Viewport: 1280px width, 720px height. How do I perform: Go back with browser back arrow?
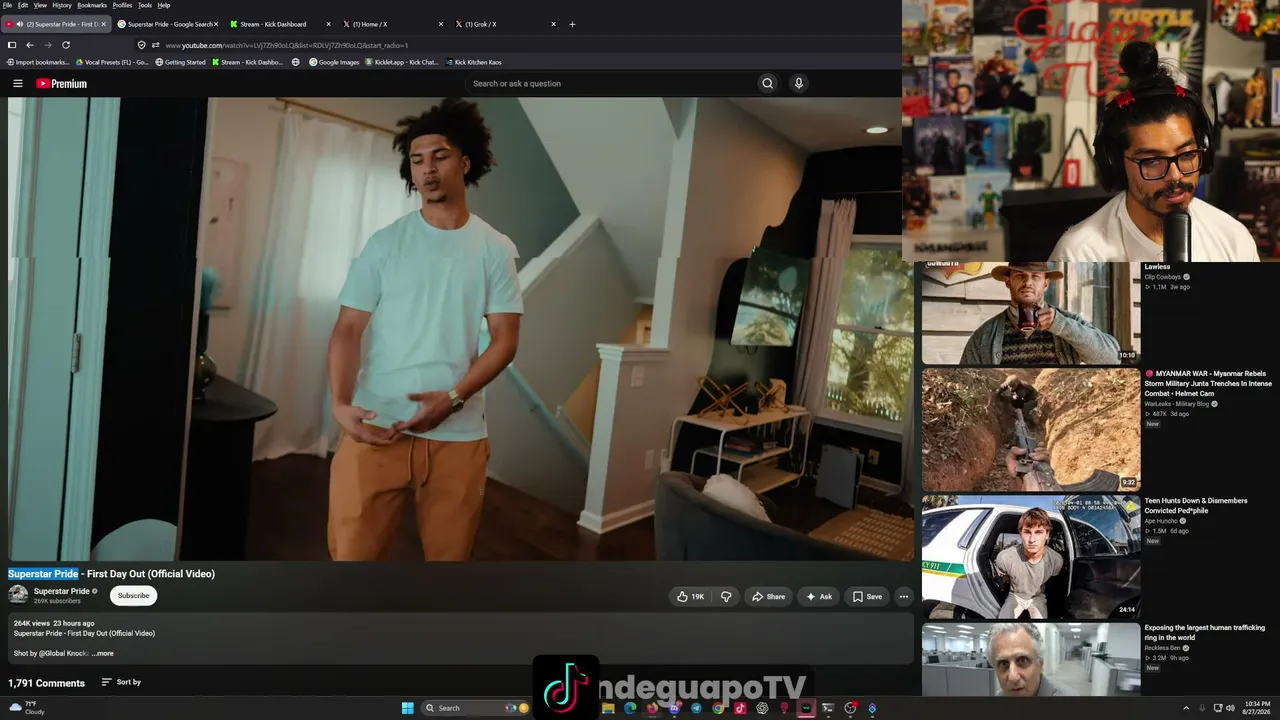click(30, 45)
